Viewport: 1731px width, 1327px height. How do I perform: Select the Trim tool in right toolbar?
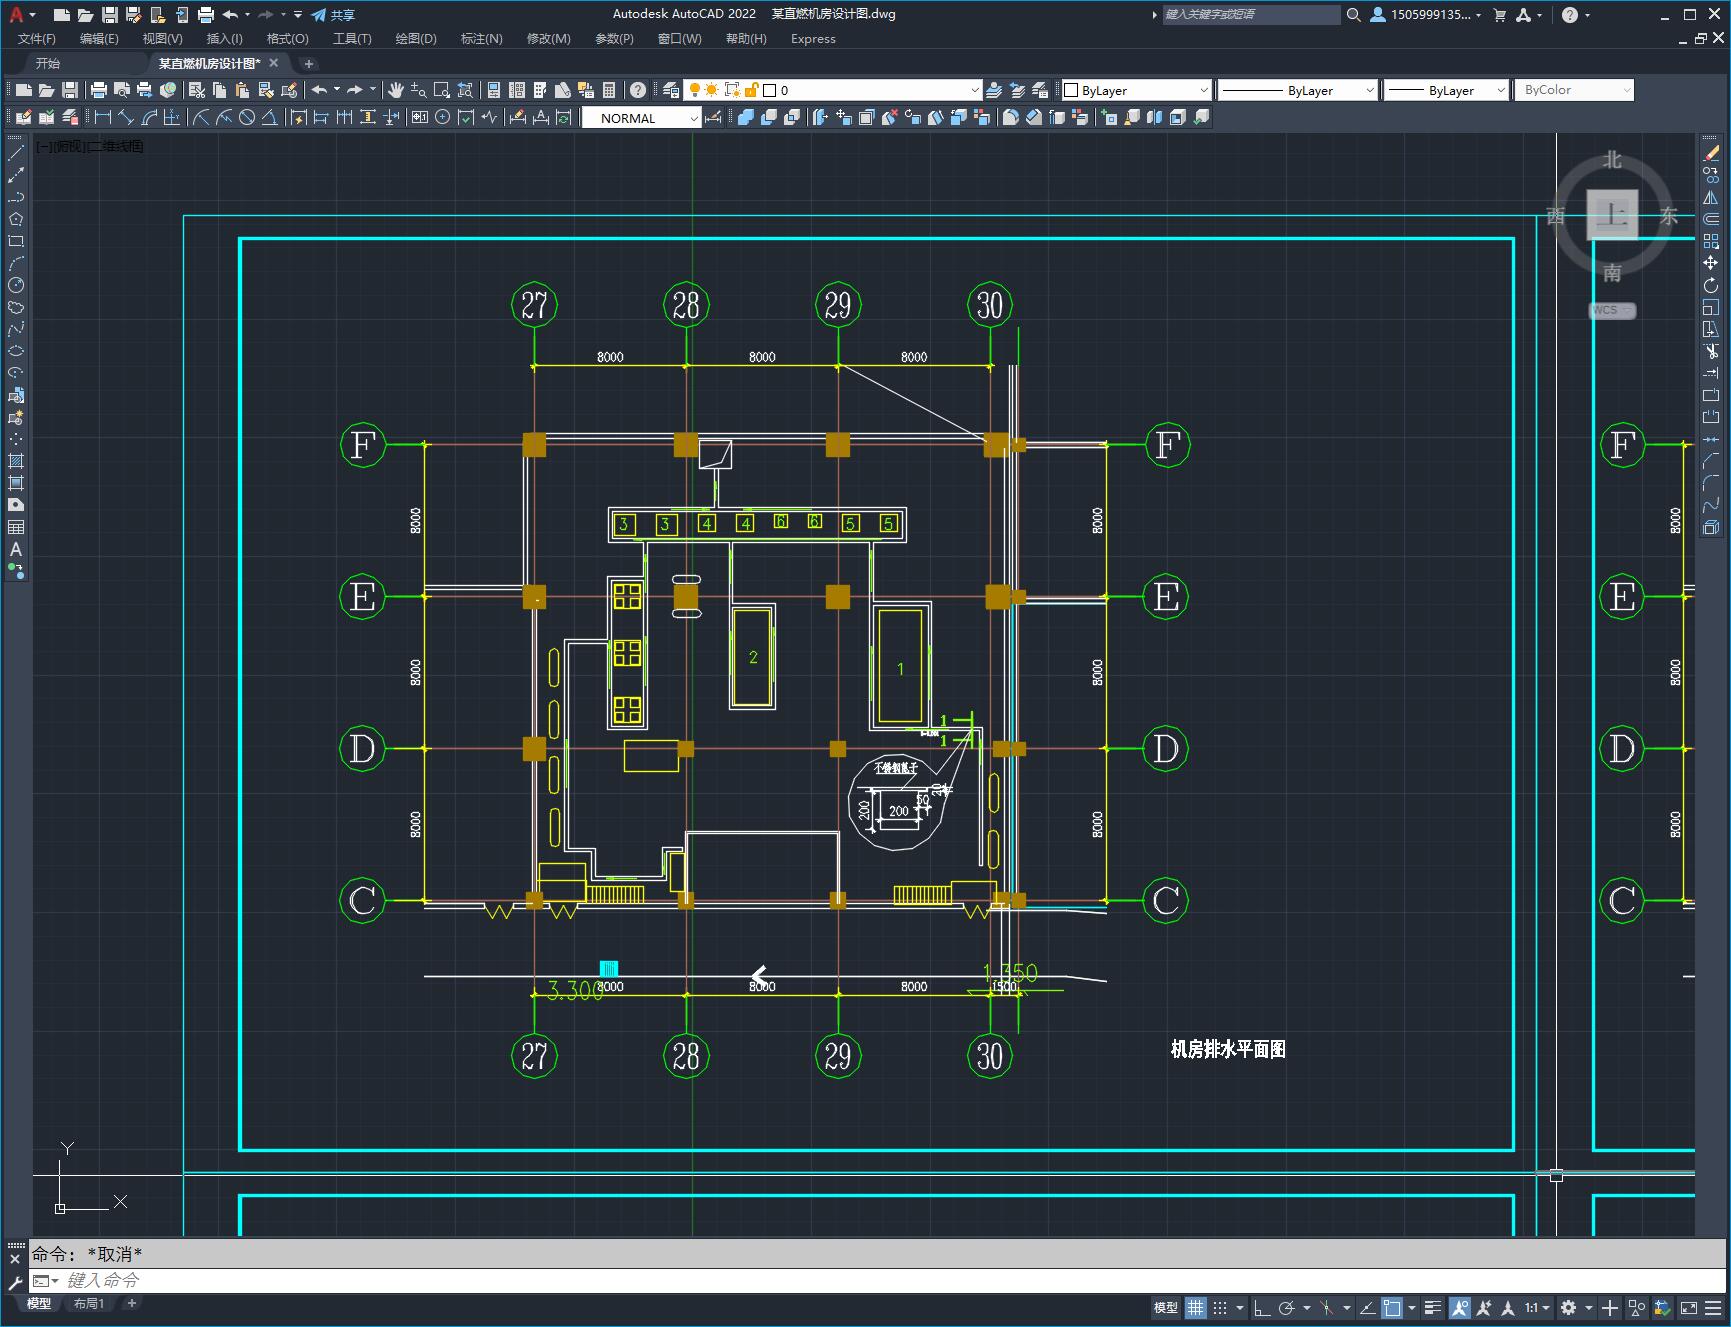tap(1711, 351)
